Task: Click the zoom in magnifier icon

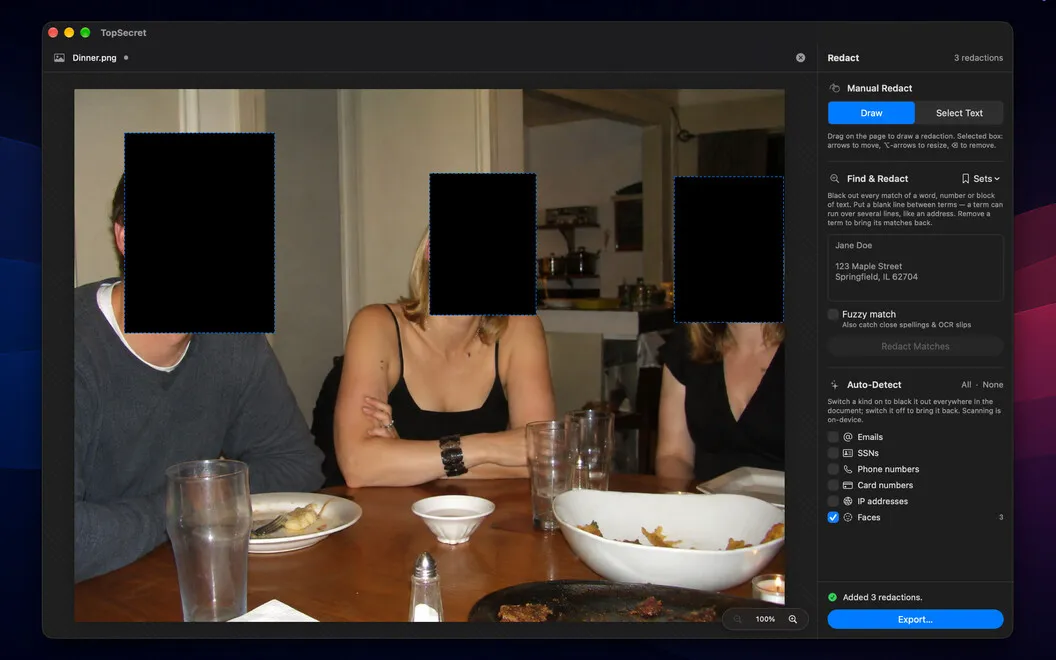Action: pyautogui.click(x=793, y=619)
